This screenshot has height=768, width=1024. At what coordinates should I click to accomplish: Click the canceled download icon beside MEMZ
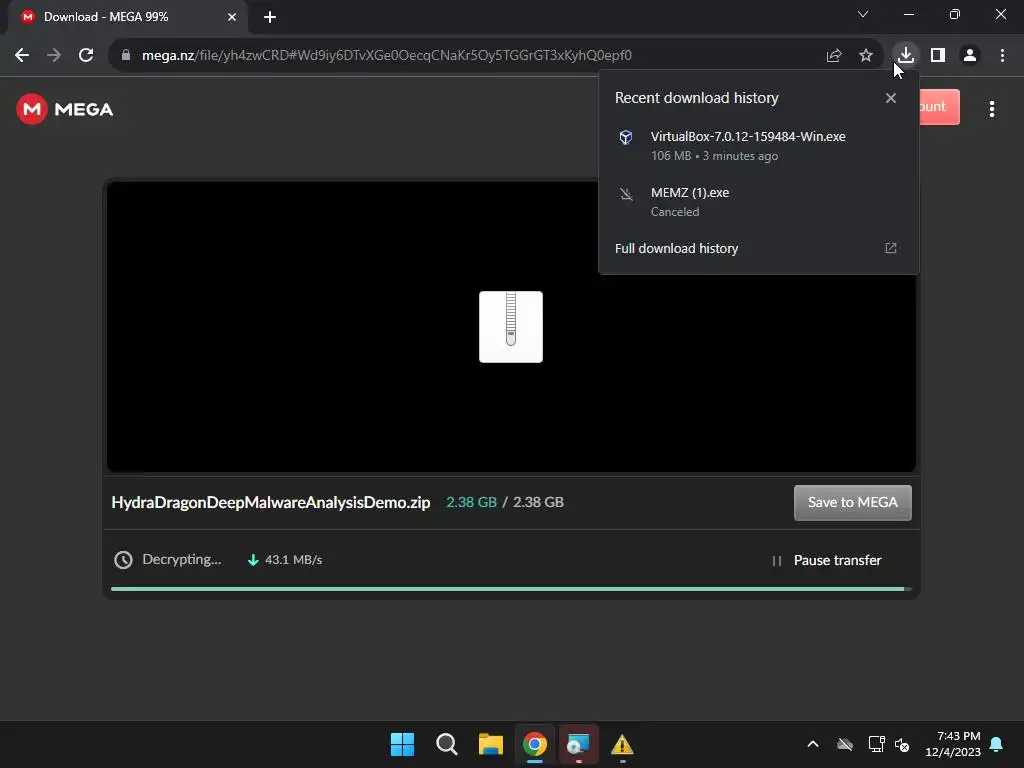[626, 194]
